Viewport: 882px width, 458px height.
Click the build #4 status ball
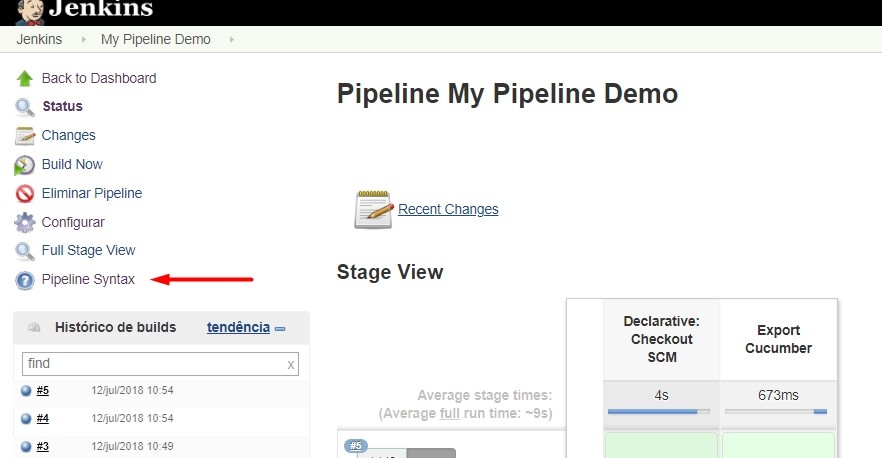26,419
